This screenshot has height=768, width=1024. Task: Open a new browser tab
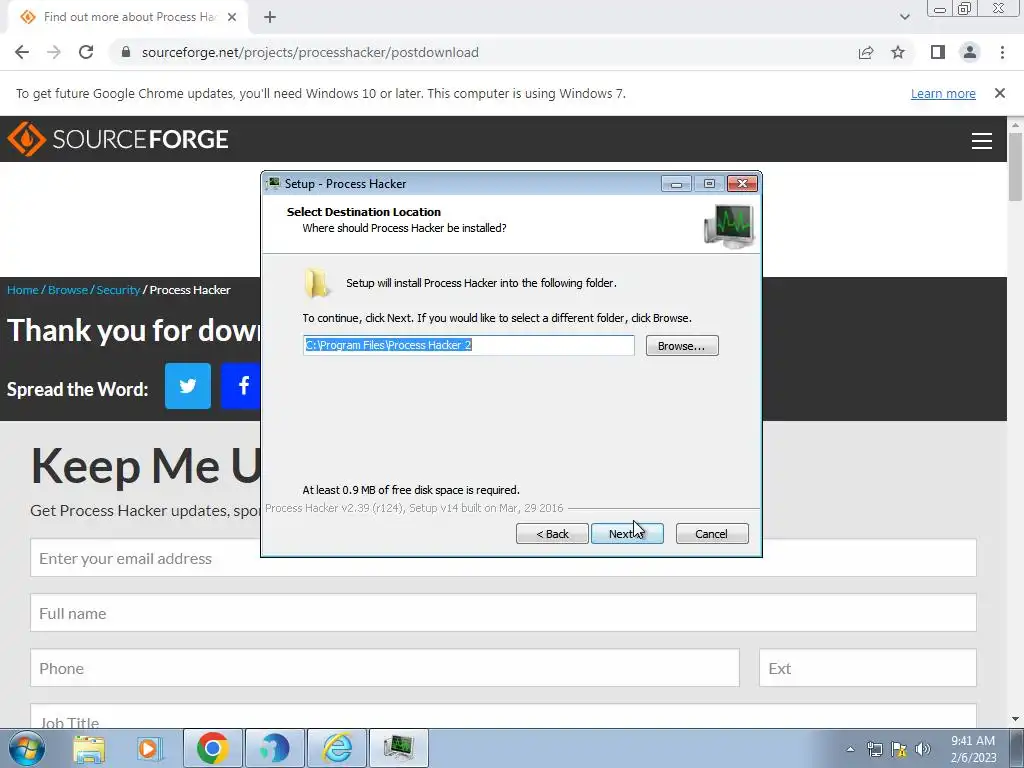point(270,17)
